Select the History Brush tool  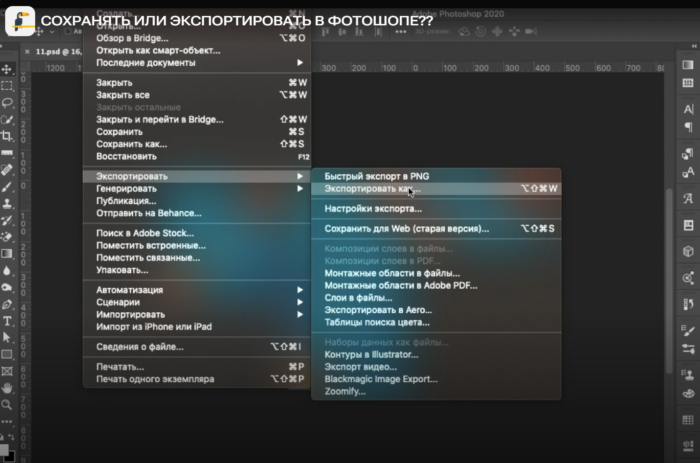click(7, 220)
